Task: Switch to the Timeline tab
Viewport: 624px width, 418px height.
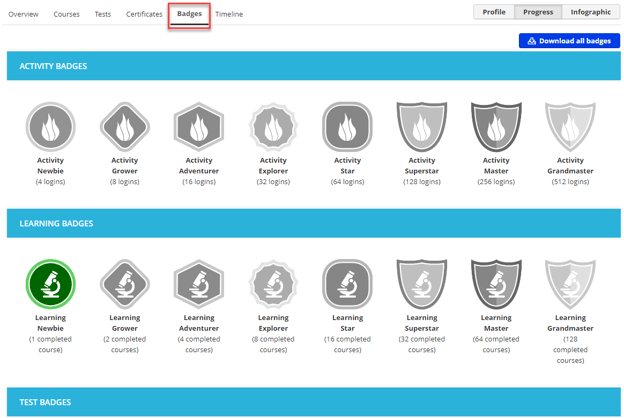Action: 229,14
